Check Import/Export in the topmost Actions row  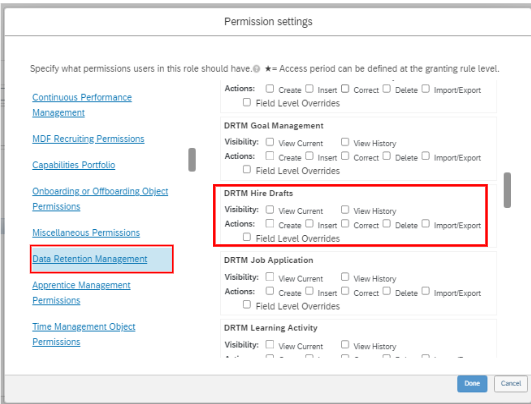(426, 89)
